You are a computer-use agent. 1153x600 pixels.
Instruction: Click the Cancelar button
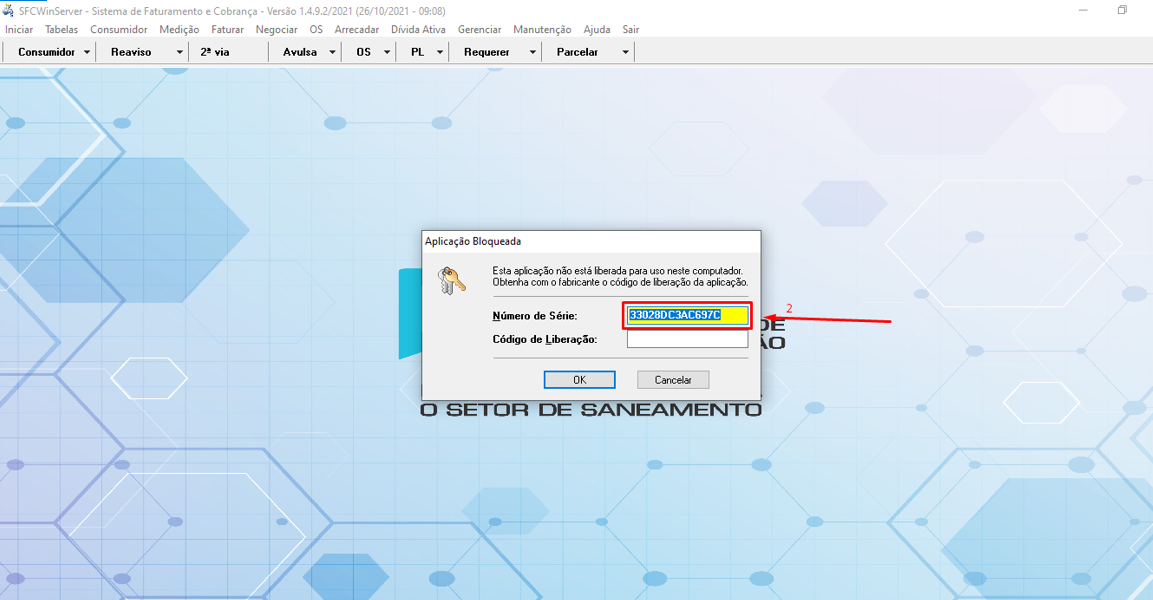click(x=673, y=380)
